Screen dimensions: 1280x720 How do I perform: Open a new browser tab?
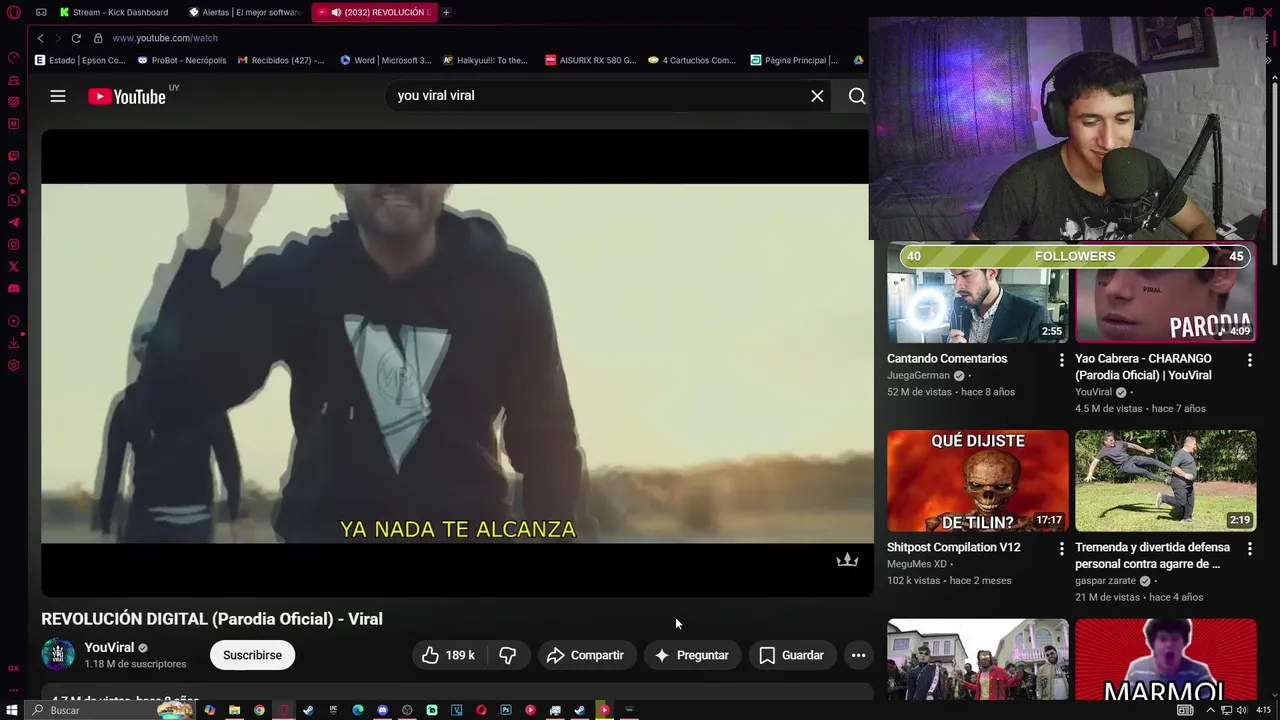click(446, 12)
